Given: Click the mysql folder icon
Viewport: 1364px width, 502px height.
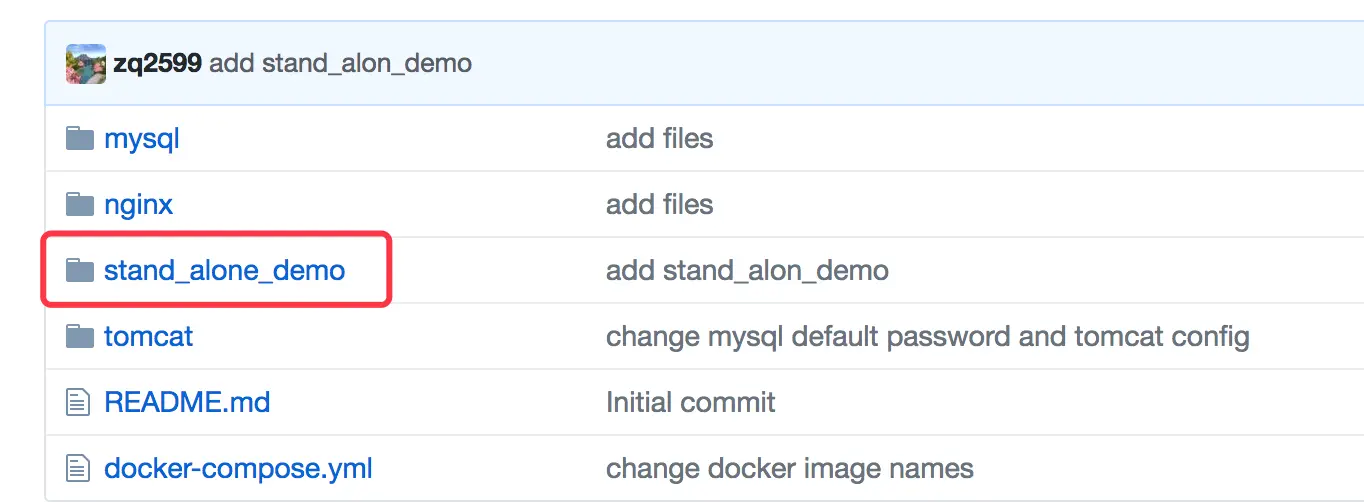Looking at the screenshot, I should coord(79,138).
